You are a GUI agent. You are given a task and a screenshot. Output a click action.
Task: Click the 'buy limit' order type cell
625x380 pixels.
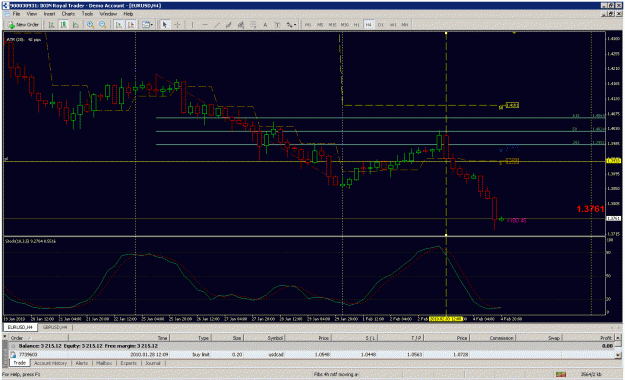pos(201,354)
